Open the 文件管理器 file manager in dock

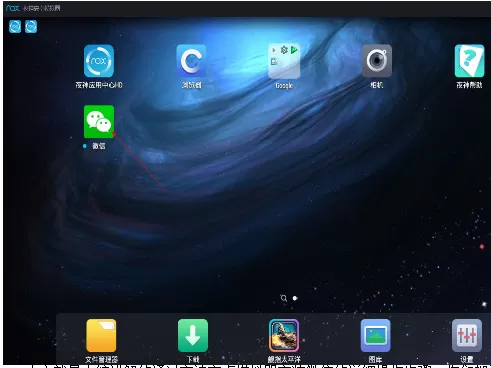(101, 335)
